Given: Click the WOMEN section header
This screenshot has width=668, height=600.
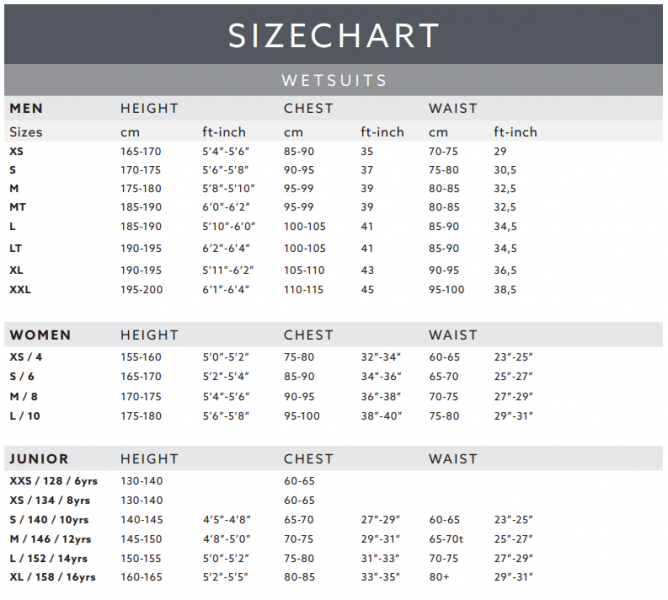Looking at the screenshot, I should pos(39,335).
